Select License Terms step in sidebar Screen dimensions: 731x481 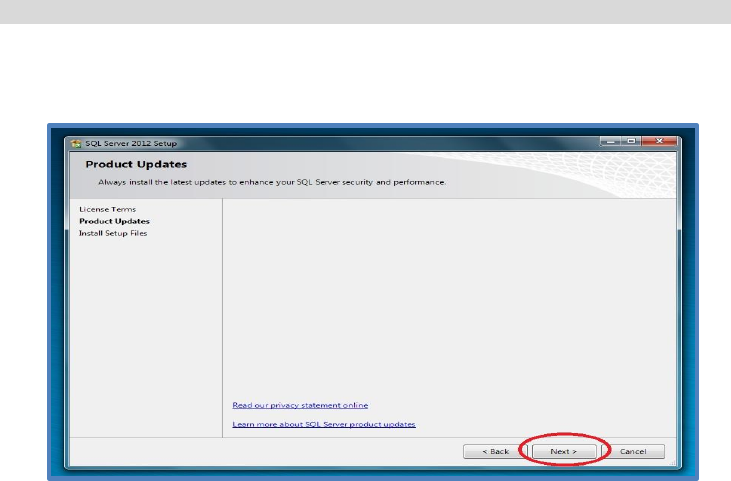(x=108, y=209)
